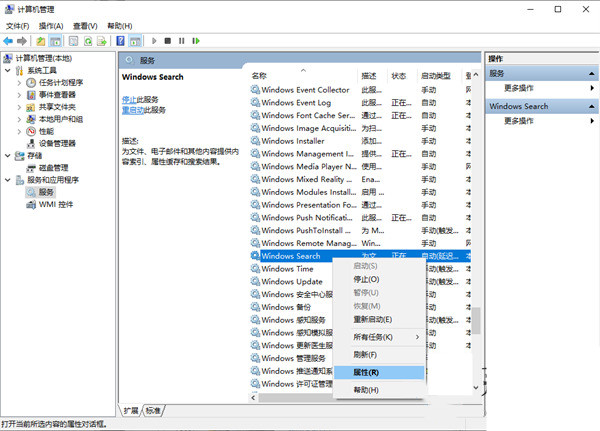Click scroll-down arrow of services list

point(476,388)
